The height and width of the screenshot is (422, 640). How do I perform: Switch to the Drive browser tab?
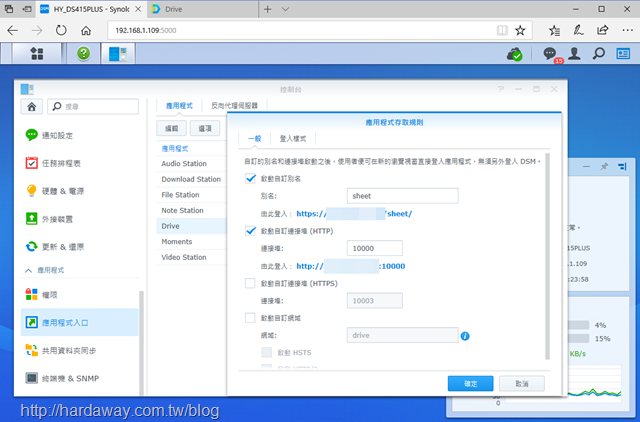[x=202, y=9]
